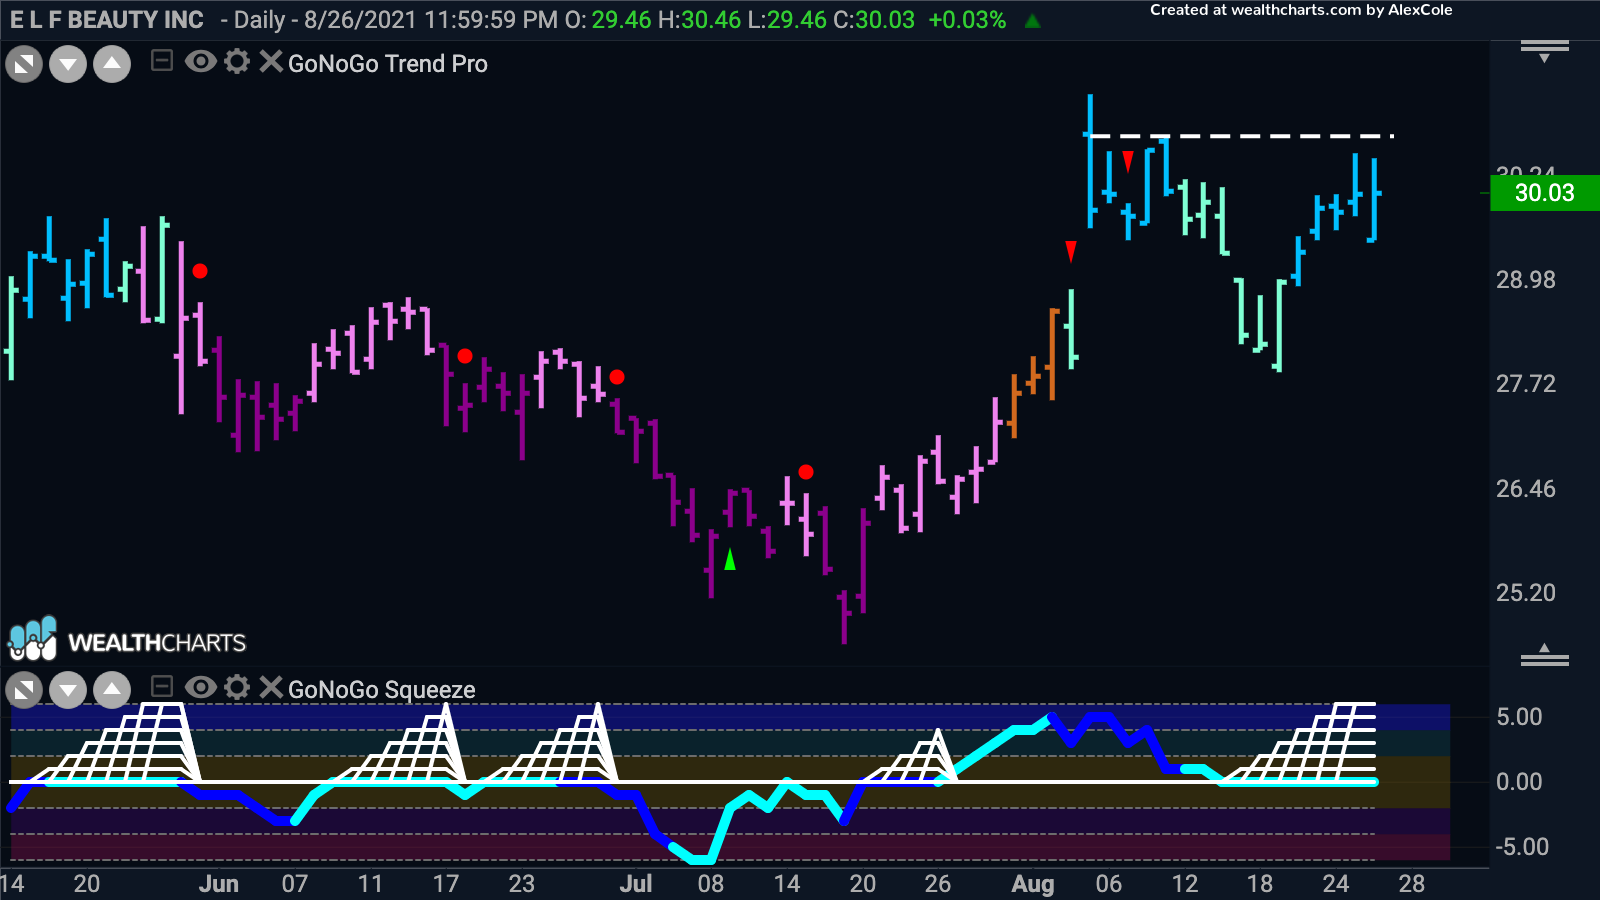This screenshot has width=1600, height=900.
Task: Click the red down-arrow signal before the August gap
Action: click(x=1071, y=251)
